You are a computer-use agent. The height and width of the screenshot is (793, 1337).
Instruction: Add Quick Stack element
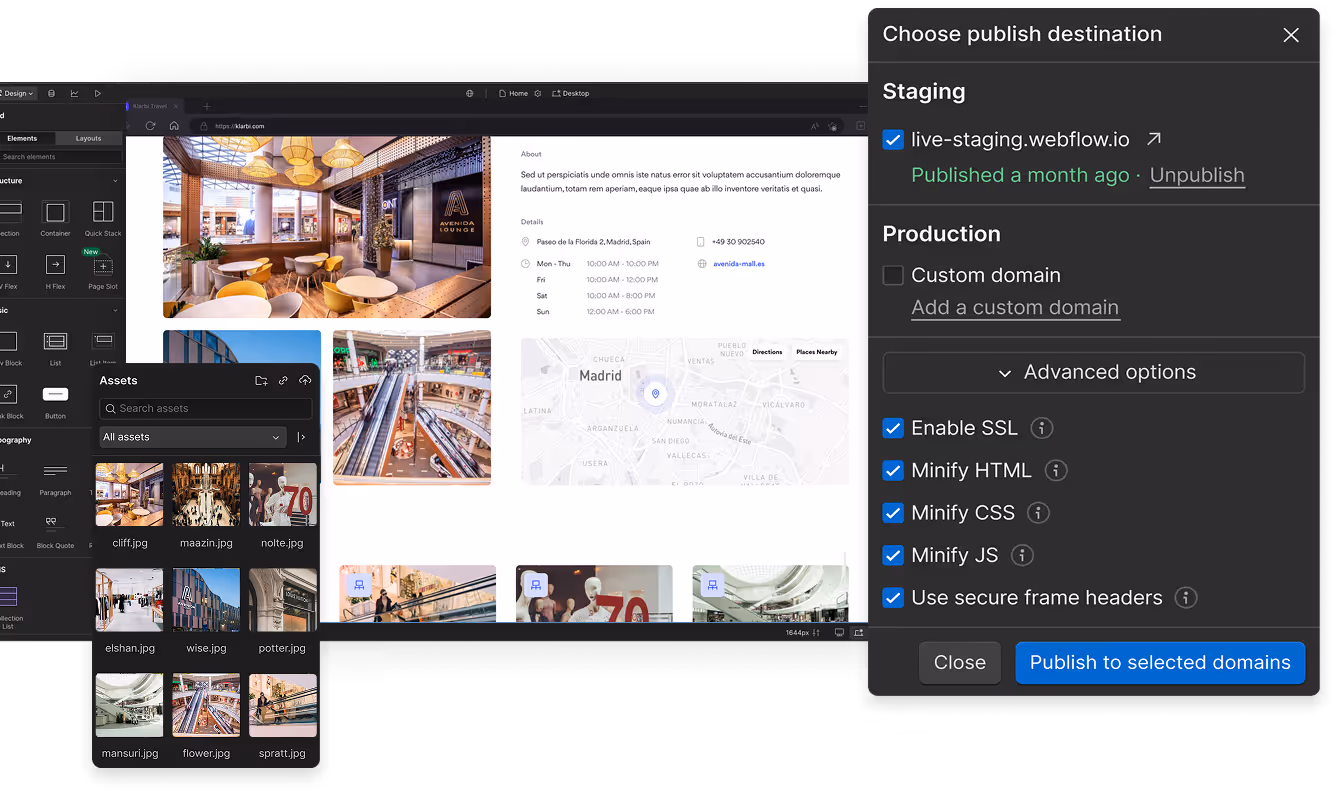103,218
